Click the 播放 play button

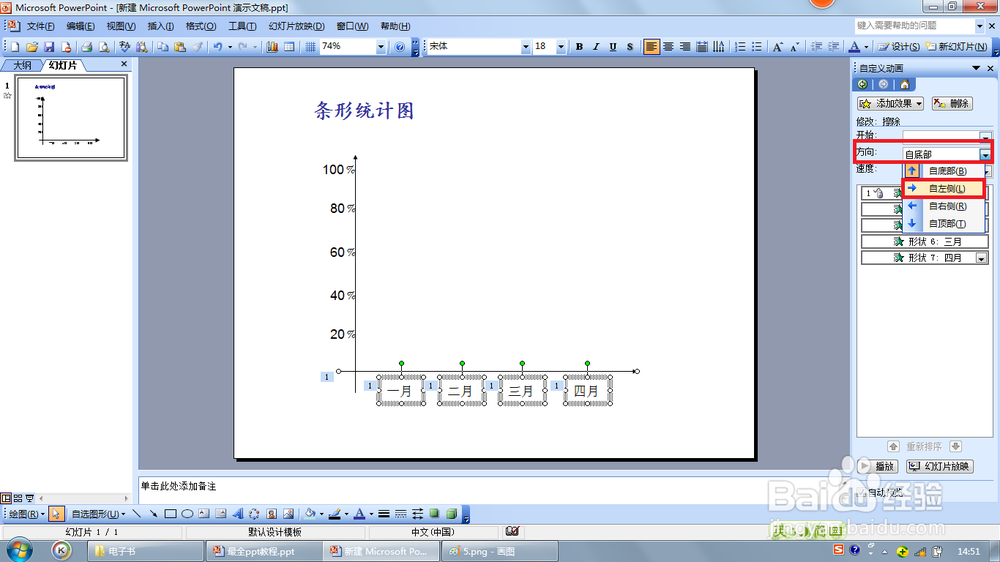coord(878,466)
